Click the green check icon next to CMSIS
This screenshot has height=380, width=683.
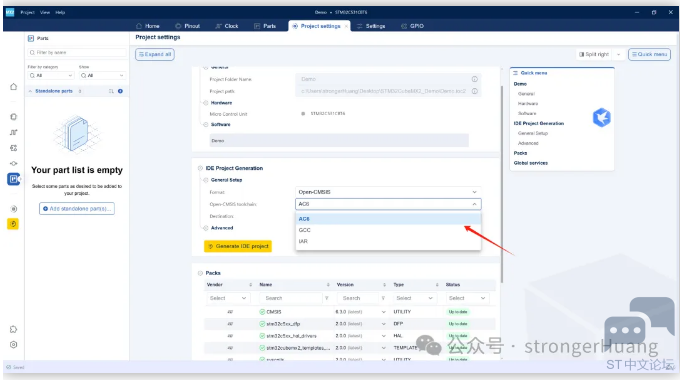click(x=262, y=312)
